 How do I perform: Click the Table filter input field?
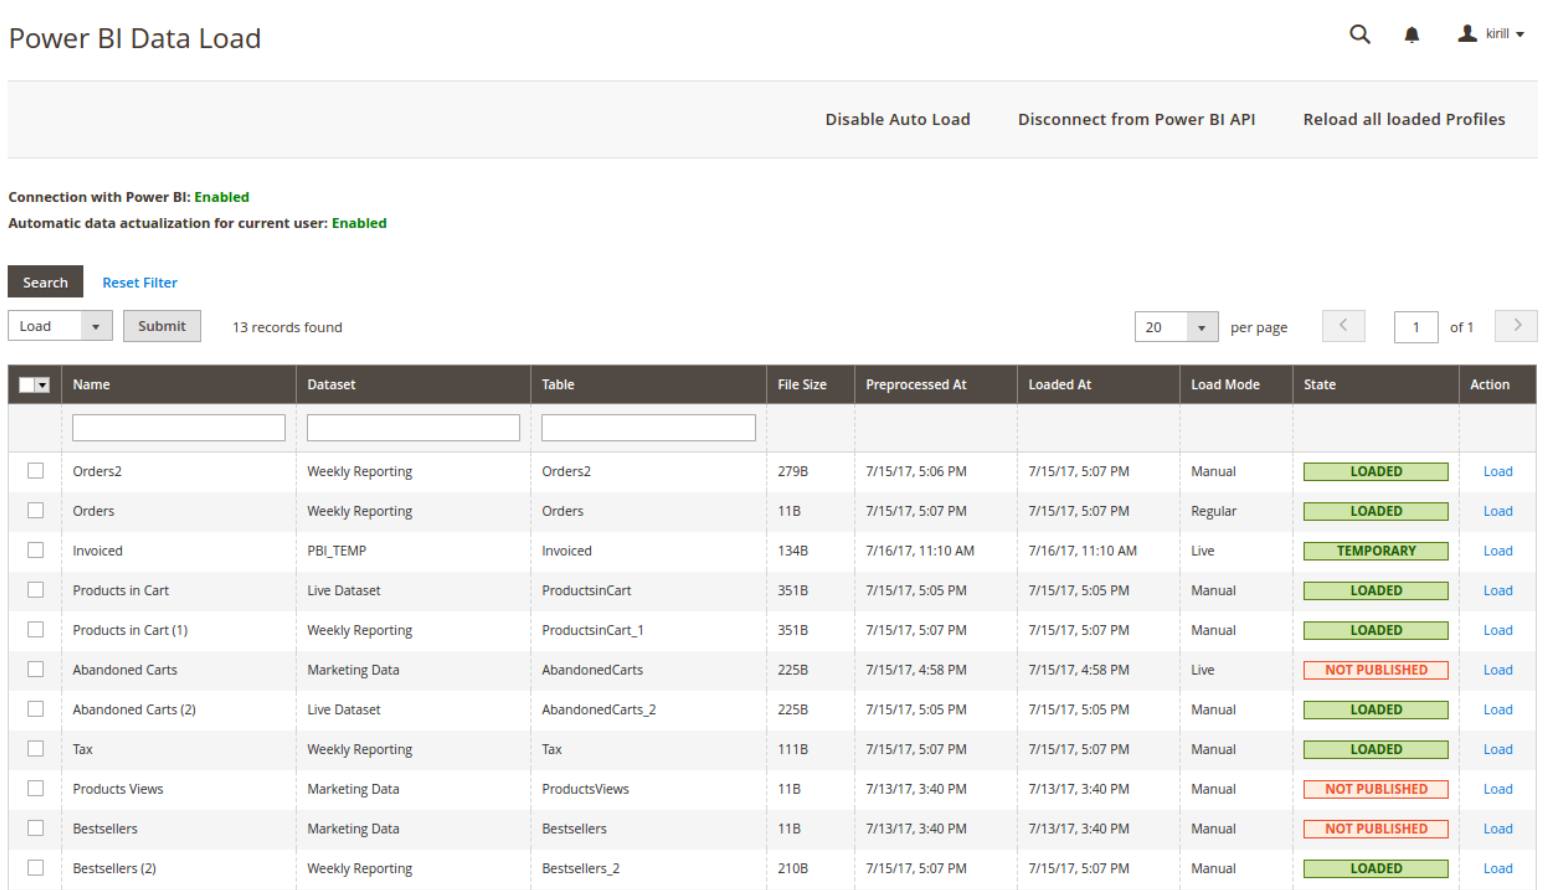point(648,428)
